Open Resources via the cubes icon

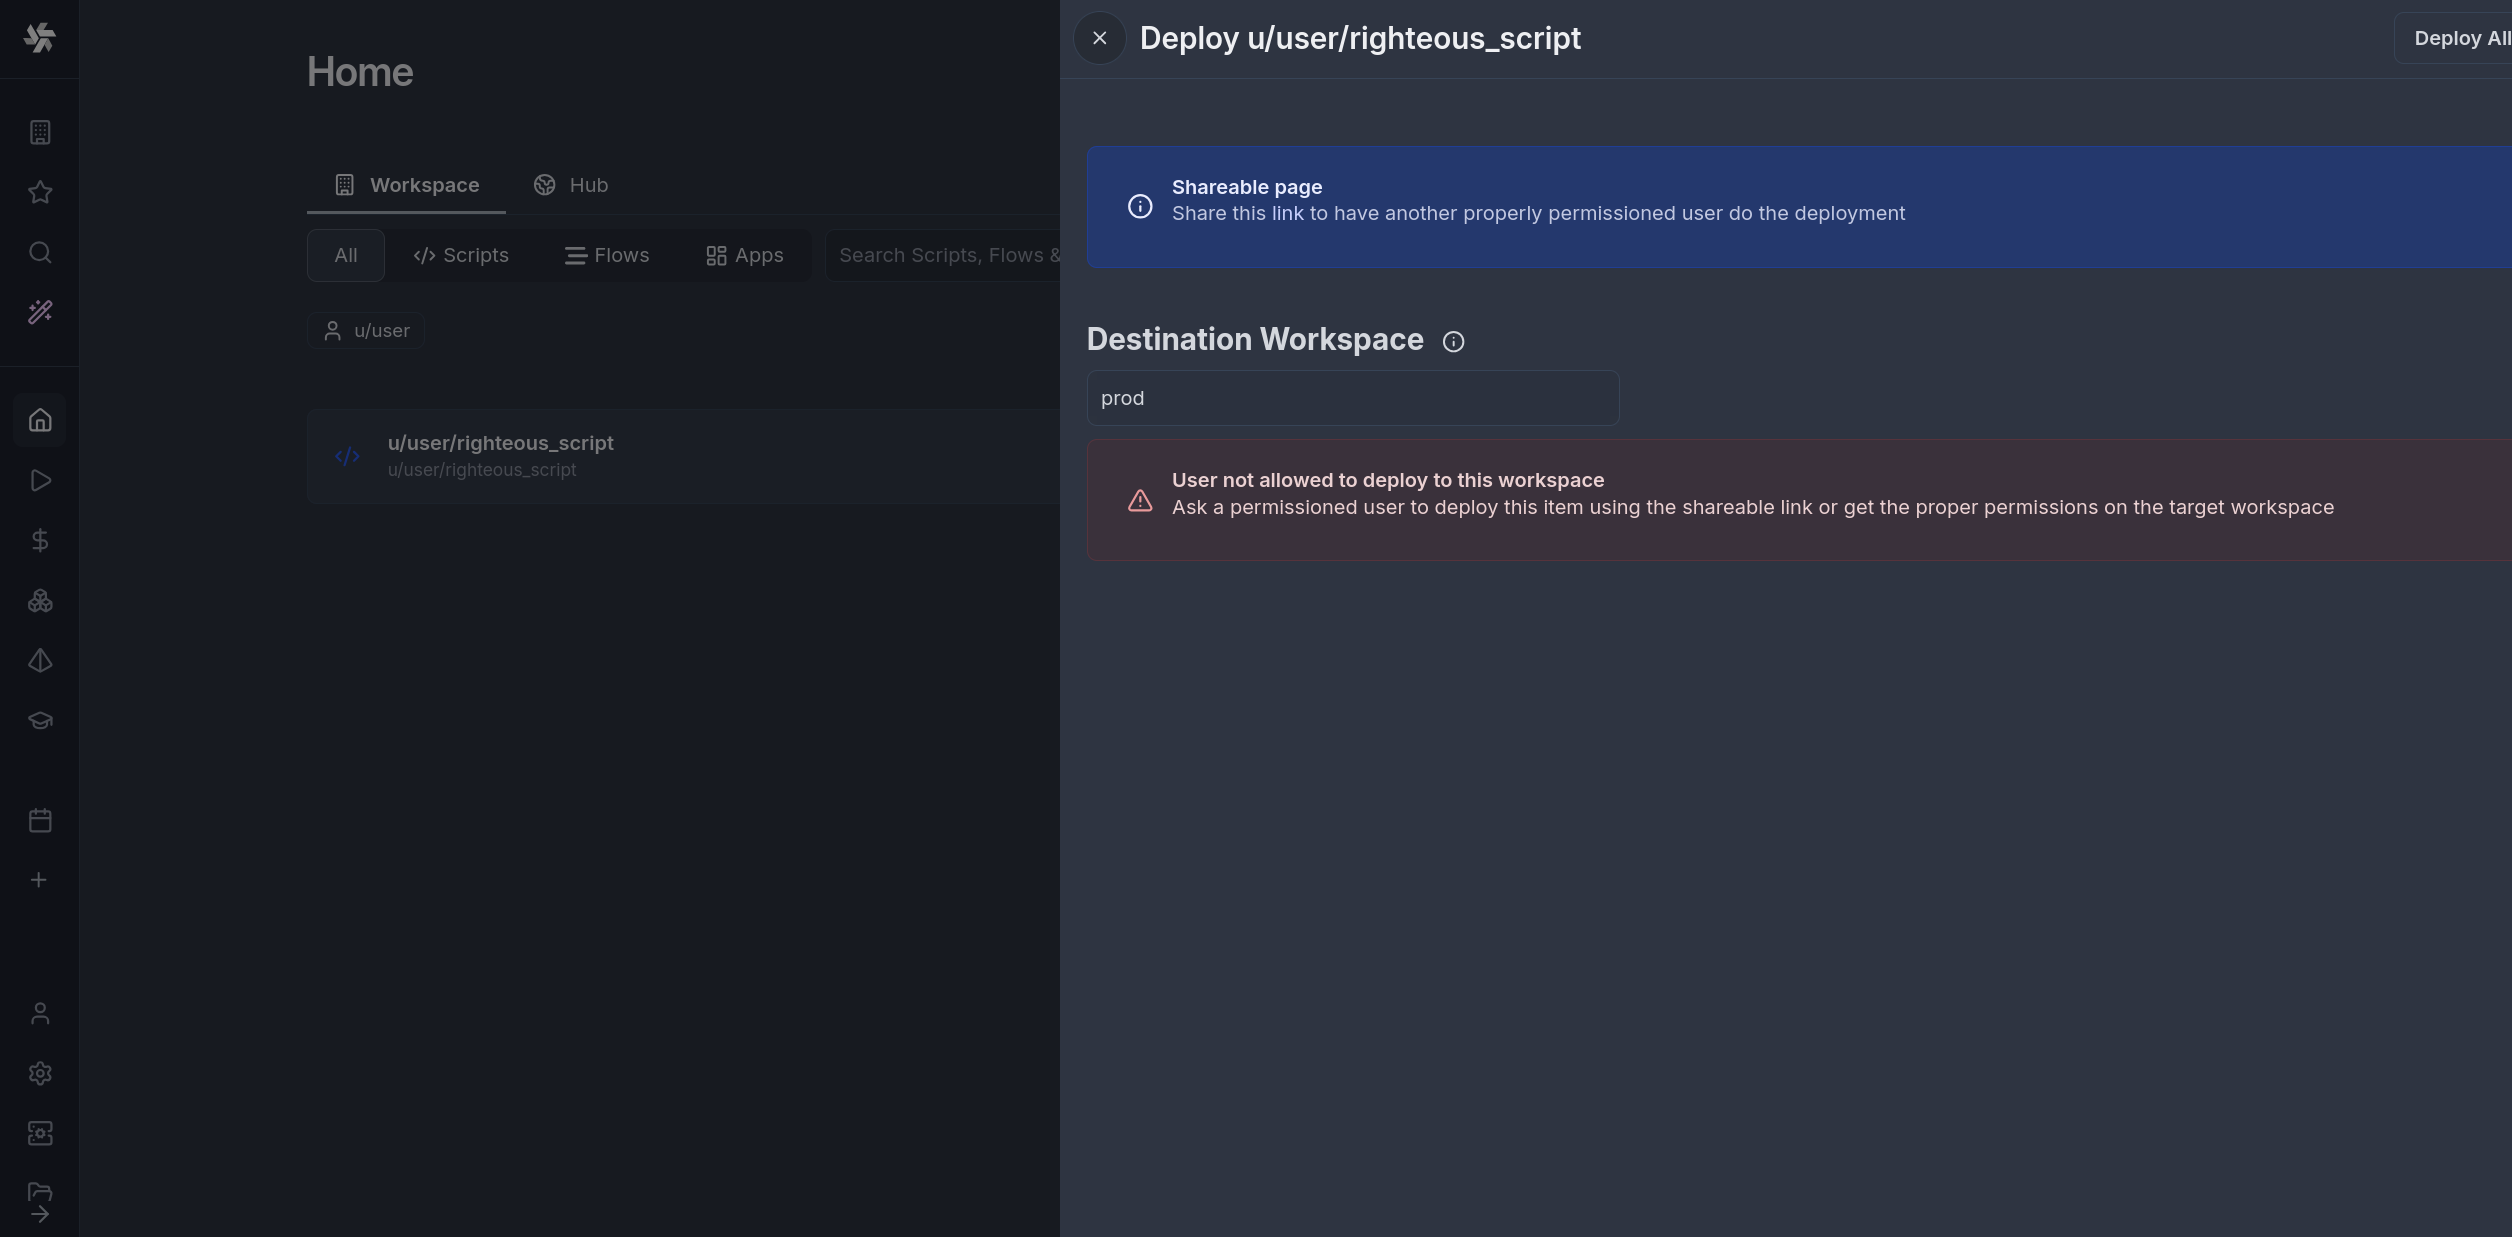40,601
